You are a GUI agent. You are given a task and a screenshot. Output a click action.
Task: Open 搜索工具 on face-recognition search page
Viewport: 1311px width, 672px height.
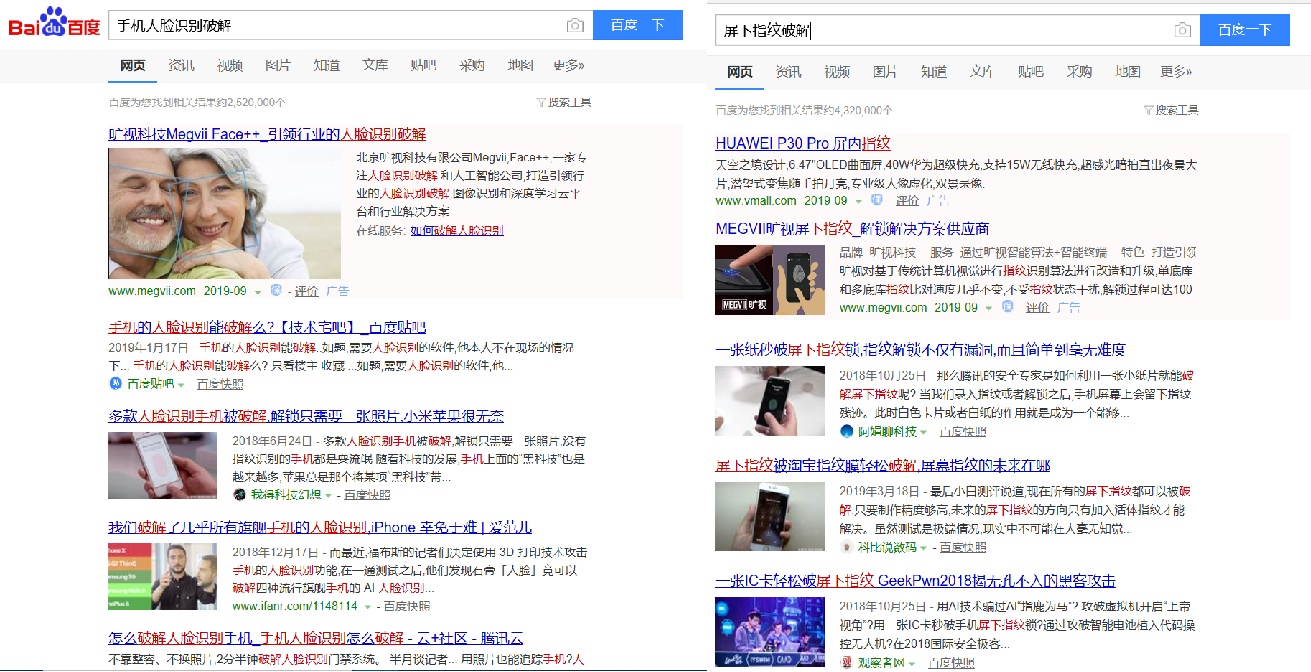pyautogui.click(x=564, y=102)
